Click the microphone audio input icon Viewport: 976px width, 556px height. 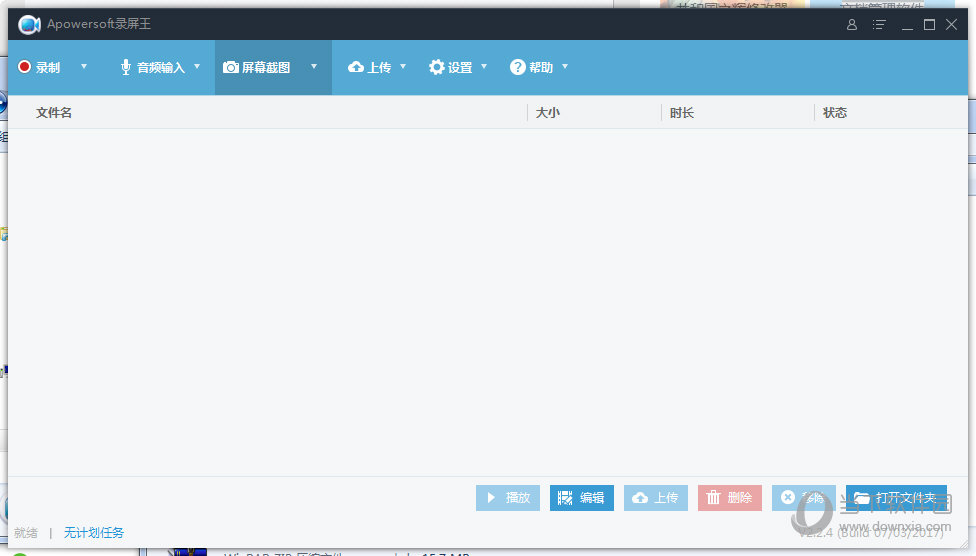[x=126, y=67]
